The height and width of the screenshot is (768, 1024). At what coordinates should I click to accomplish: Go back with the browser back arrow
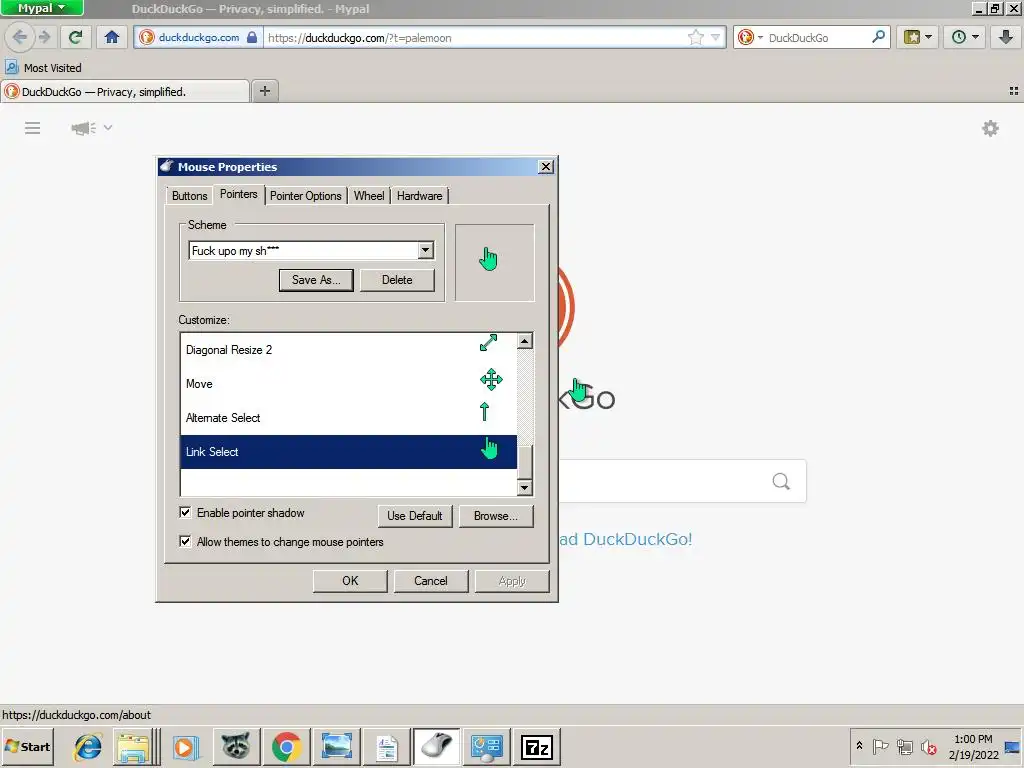(x=20, y=37)
